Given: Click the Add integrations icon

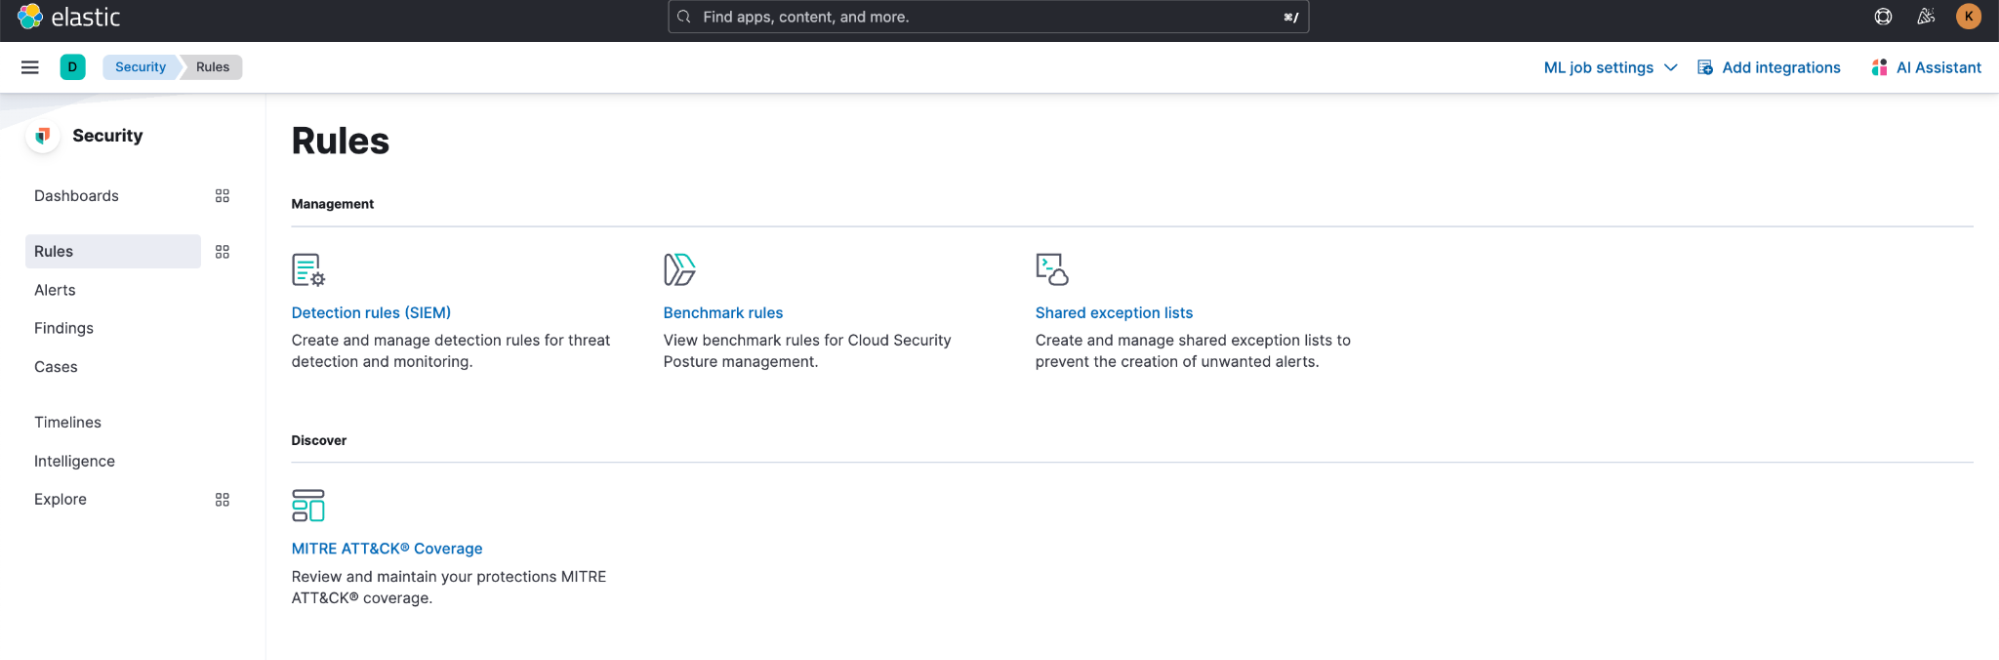Looking at the screenshot, I should click(x=1705, y=67).
